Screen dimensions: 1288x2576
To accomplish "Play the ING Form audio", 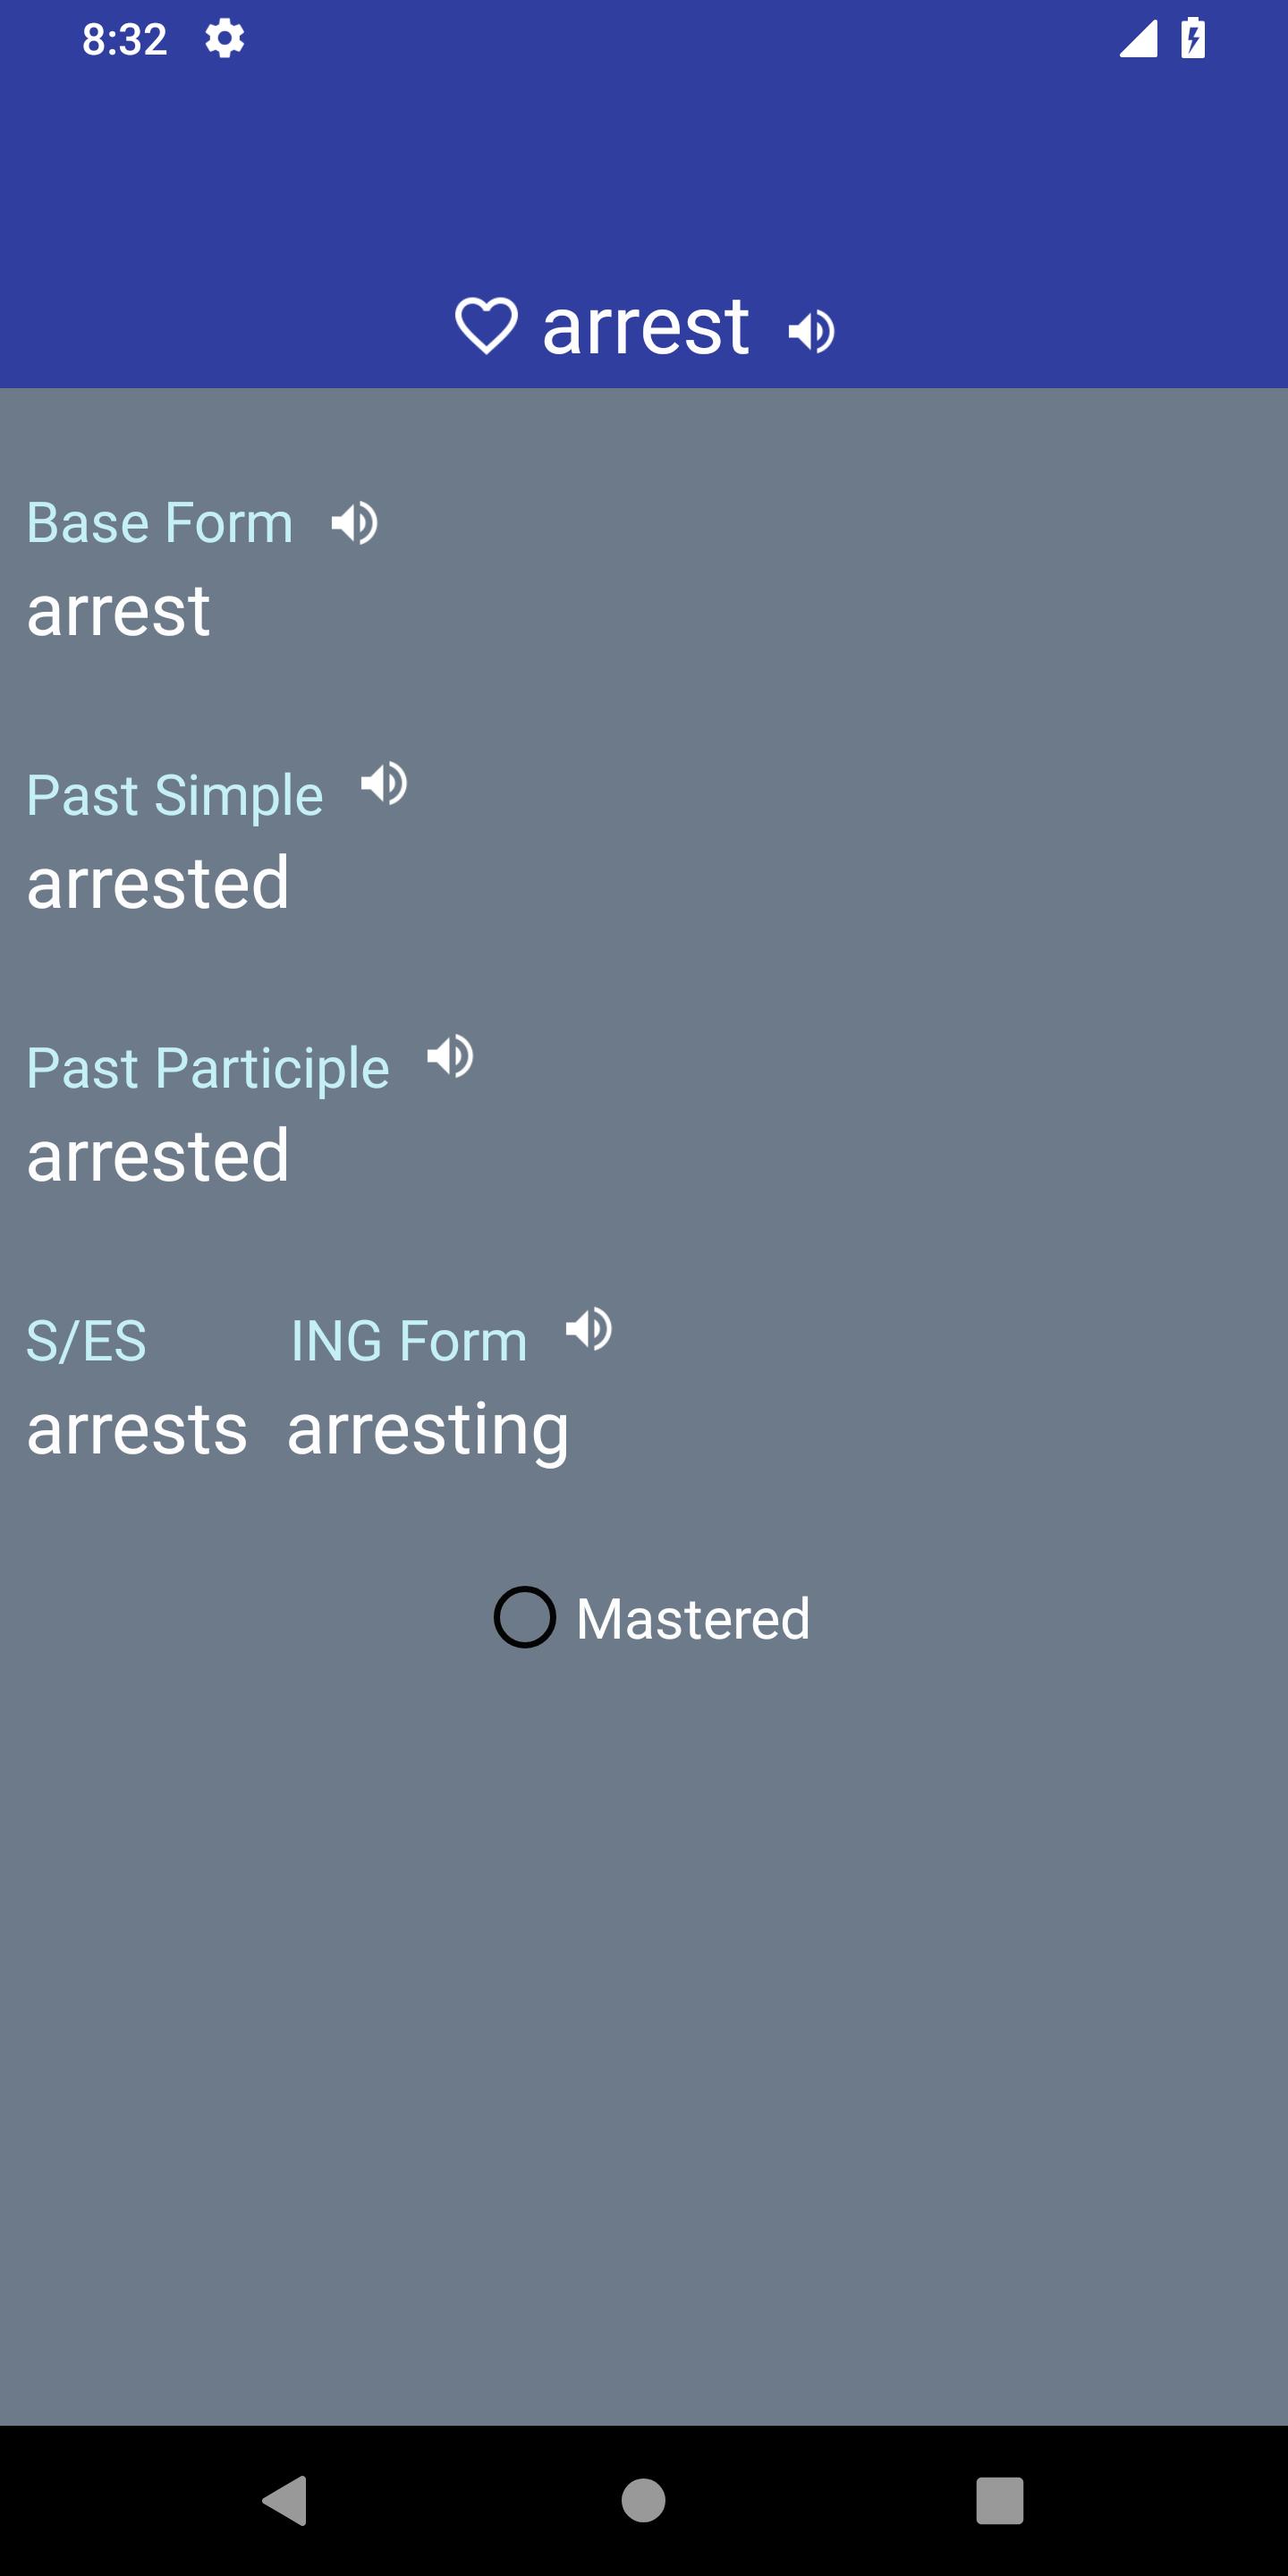I will [x=589, y=1329].
